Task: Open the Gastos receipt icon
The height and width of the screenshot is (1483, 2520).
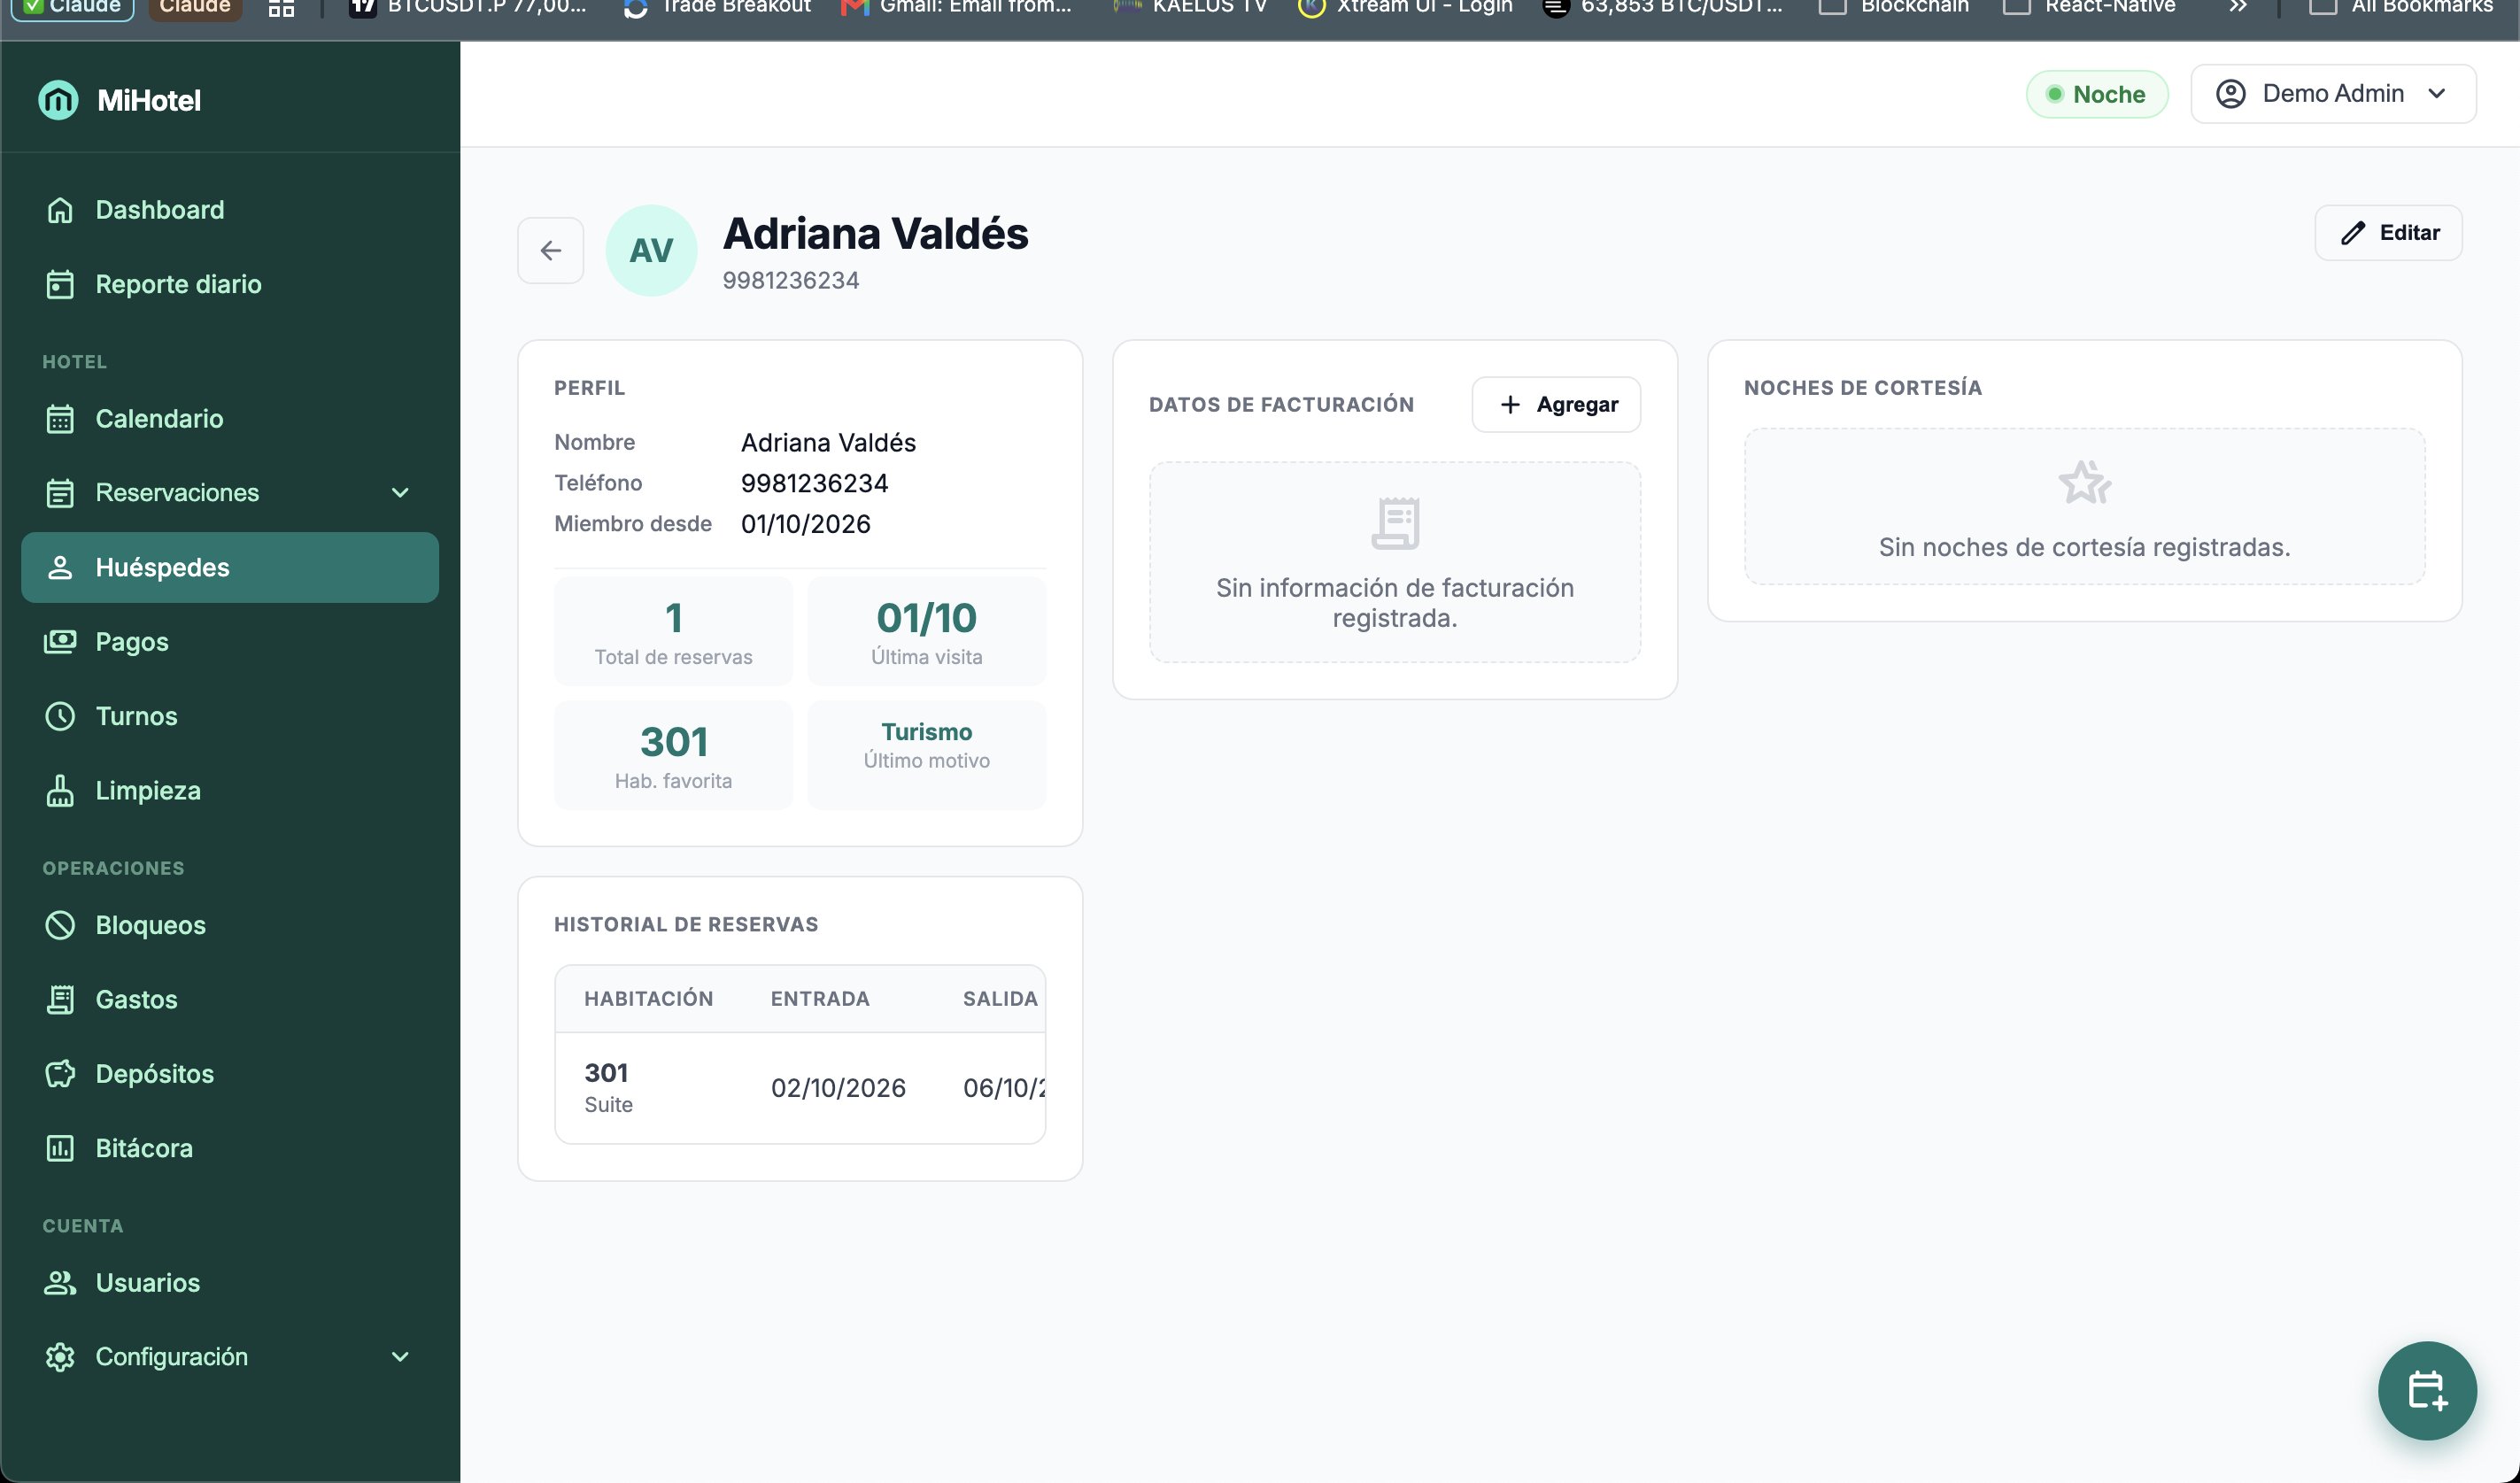Action: 60,999
